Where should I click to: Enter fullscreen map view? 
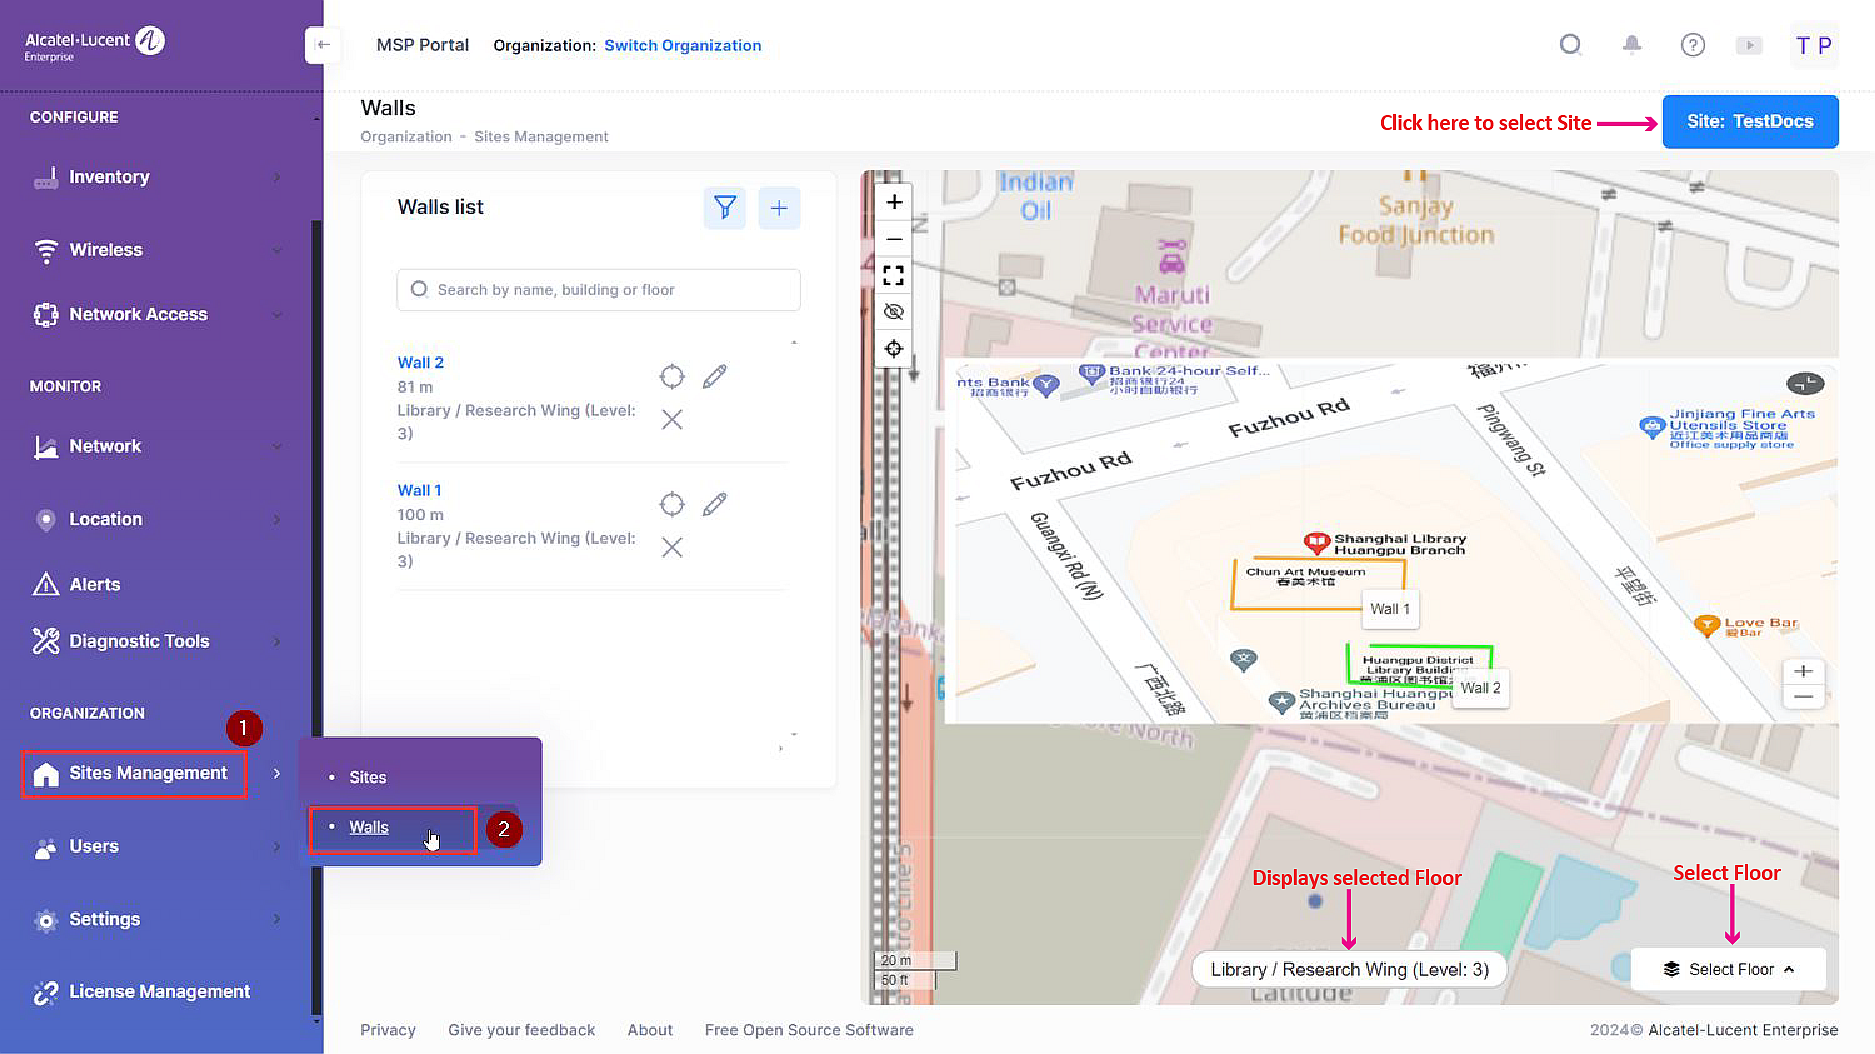tap(893, 275)
